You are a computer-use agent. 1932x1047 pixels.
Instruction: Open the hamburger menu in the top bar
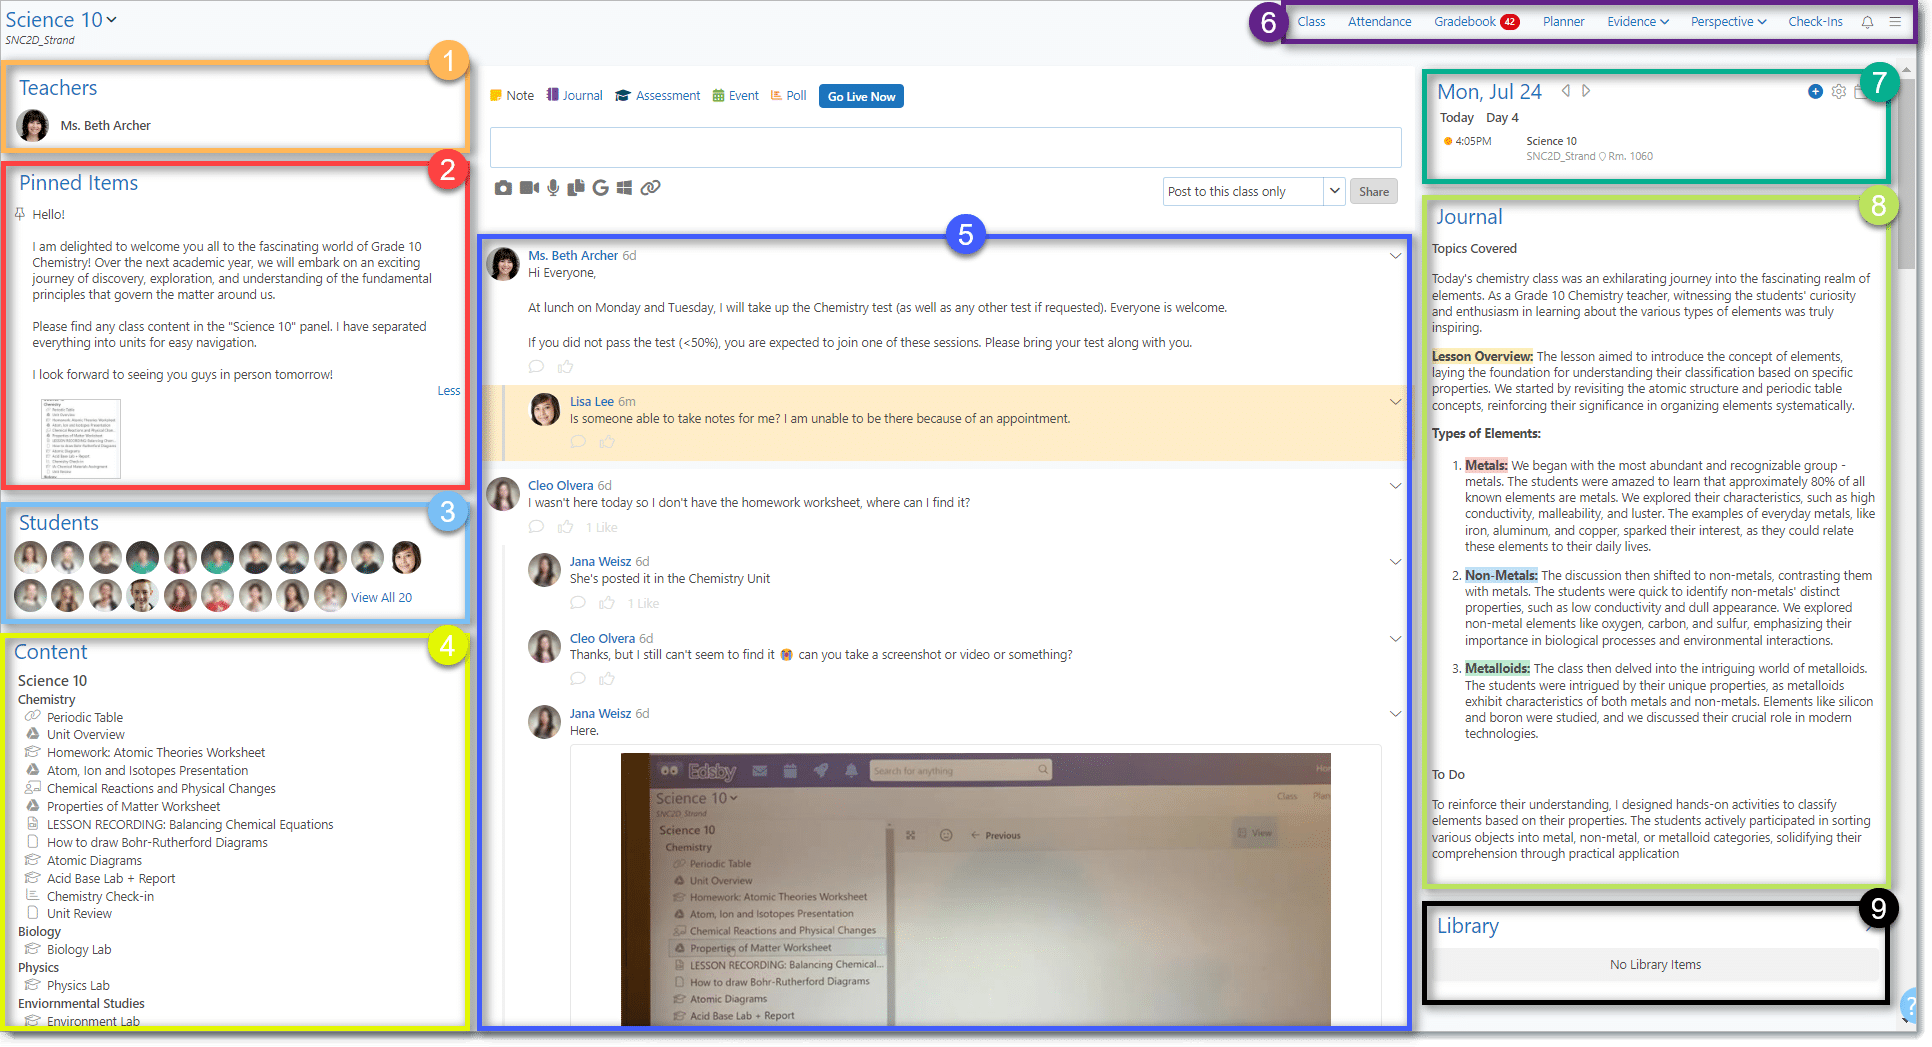pyautogui.click(x=1895, y=22)
